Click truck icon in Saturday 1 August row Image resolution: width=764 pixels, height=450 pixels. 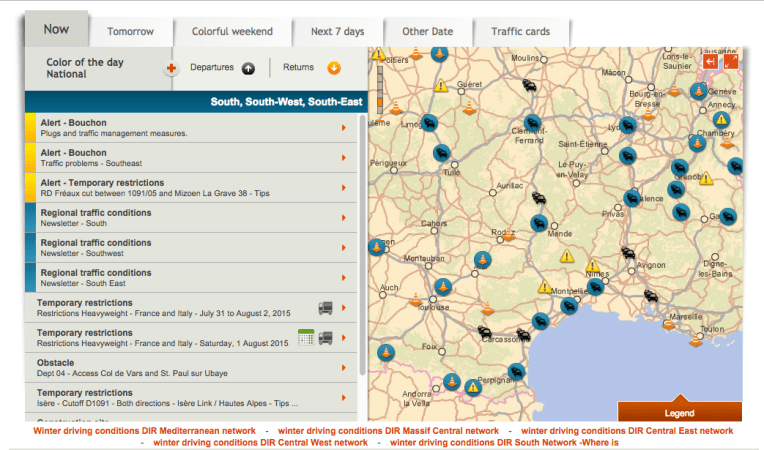325,338
